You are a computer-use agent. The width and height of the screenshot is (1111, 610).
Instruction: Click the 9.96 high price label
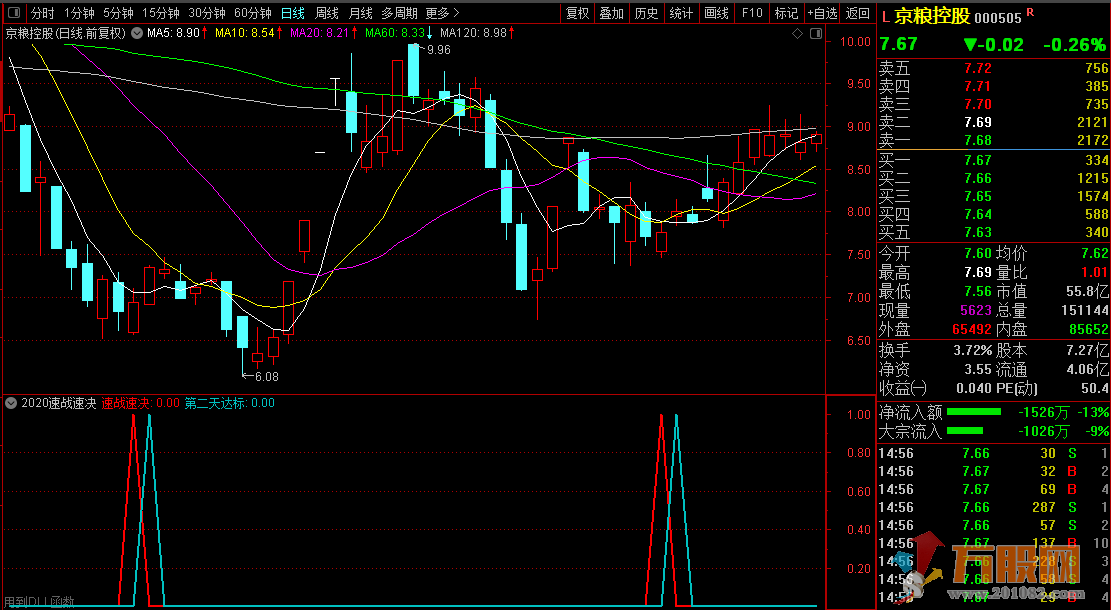[x=439, y=50]
